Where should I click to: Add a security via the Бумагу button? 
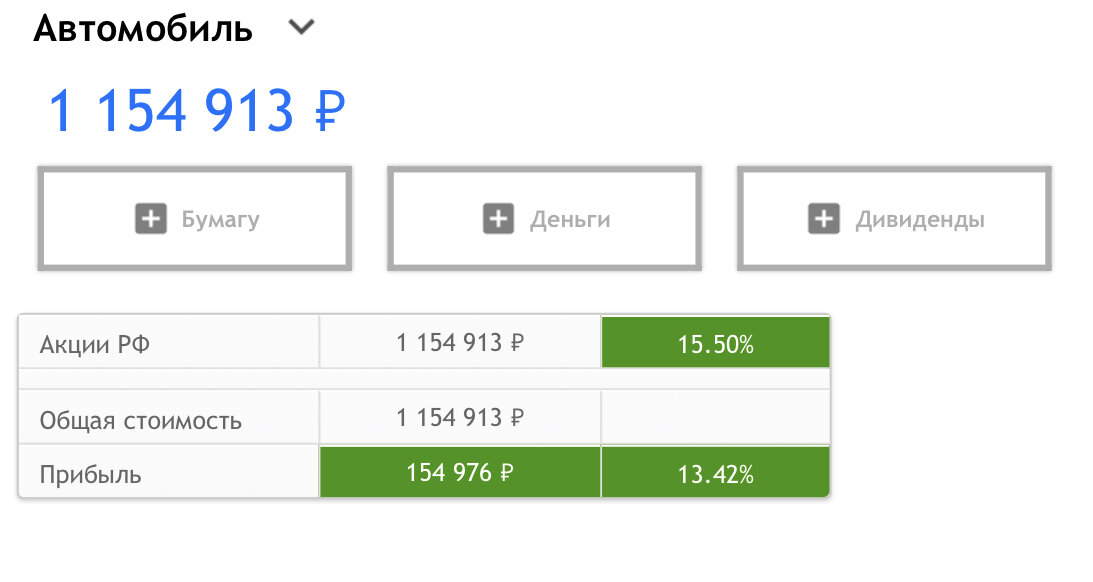[194, 218]
